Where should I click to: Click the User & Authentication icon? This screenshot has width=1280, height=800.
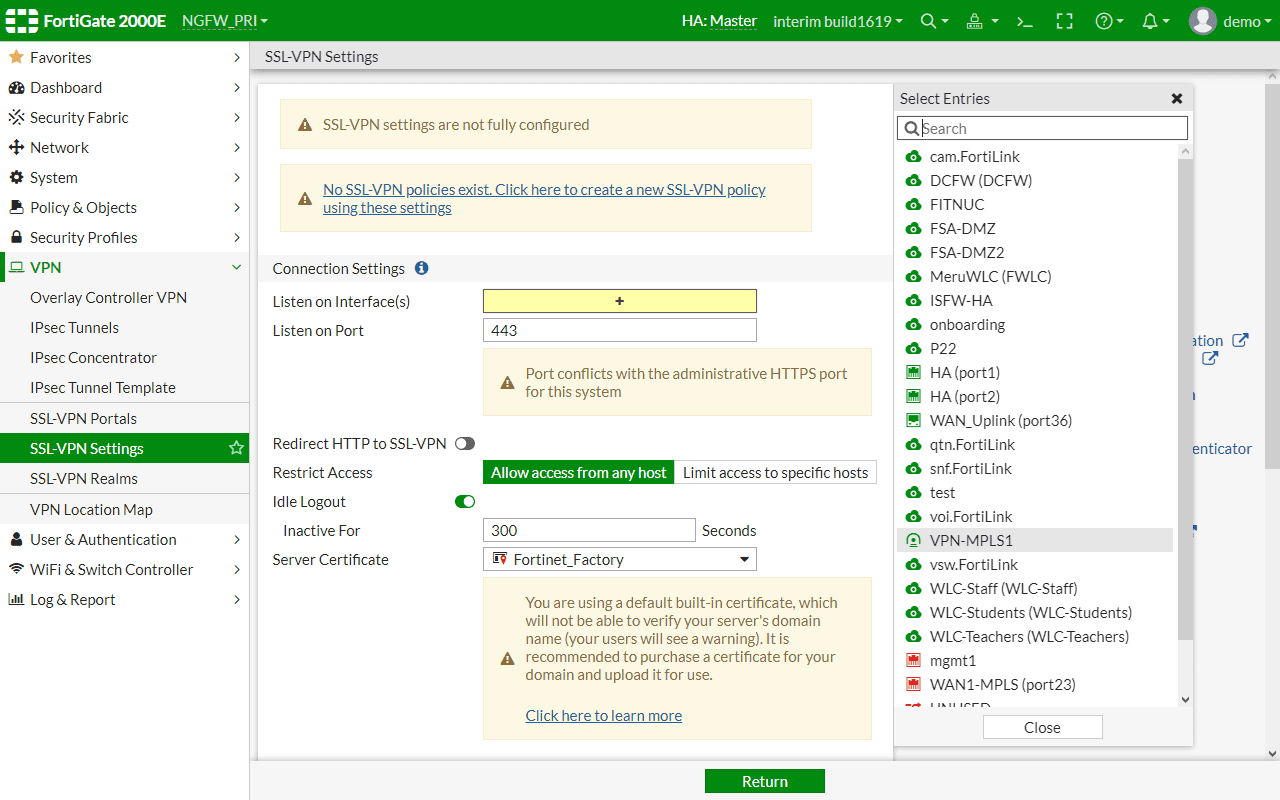point(16,539)
